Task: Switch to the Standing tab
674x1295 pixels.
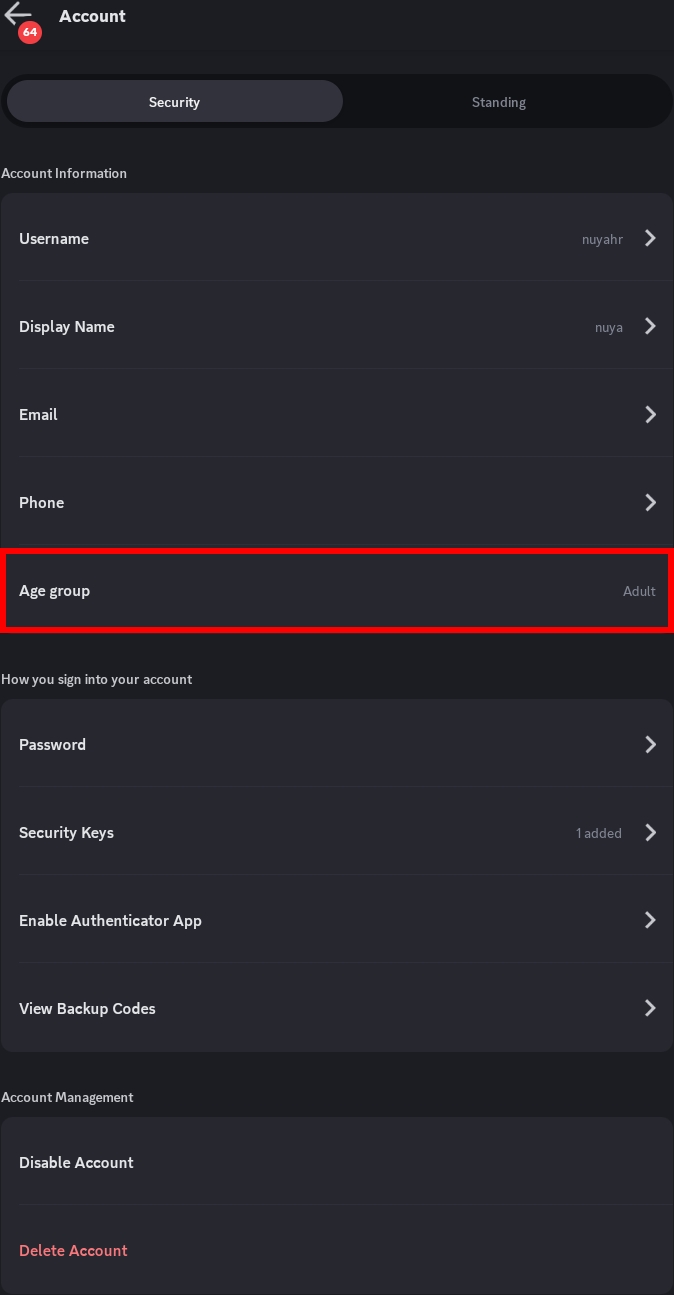Action: pos(498,102)
